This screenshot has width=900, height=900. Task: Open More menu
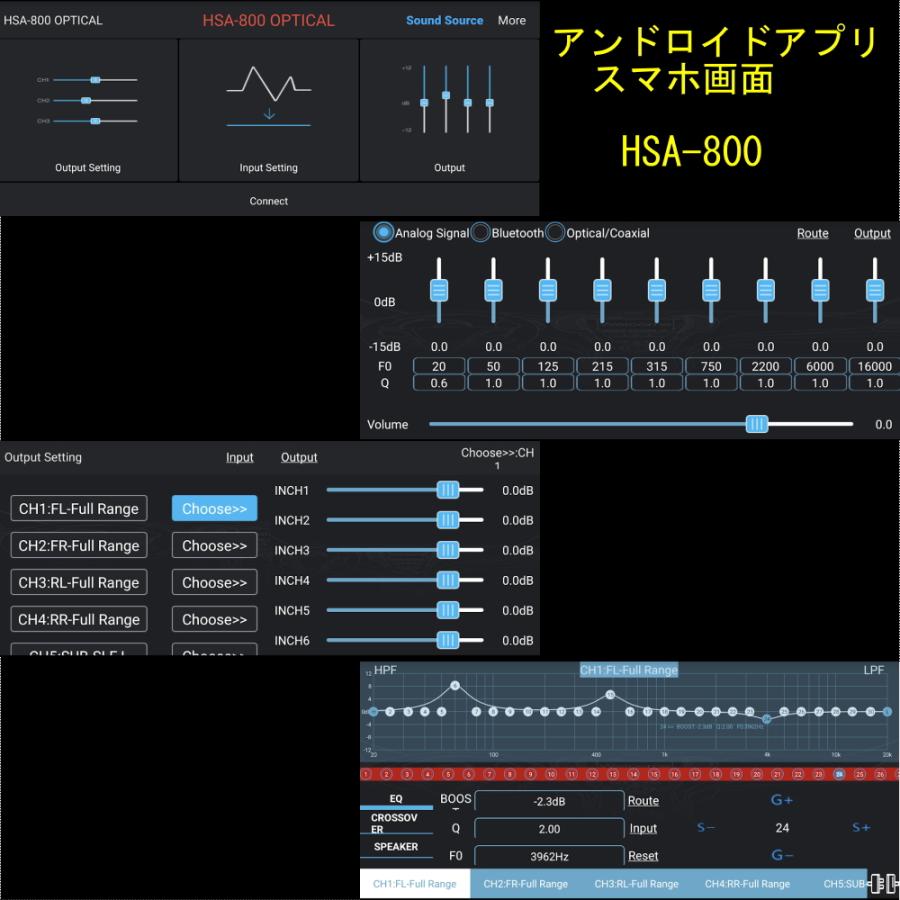pos(511,20)
